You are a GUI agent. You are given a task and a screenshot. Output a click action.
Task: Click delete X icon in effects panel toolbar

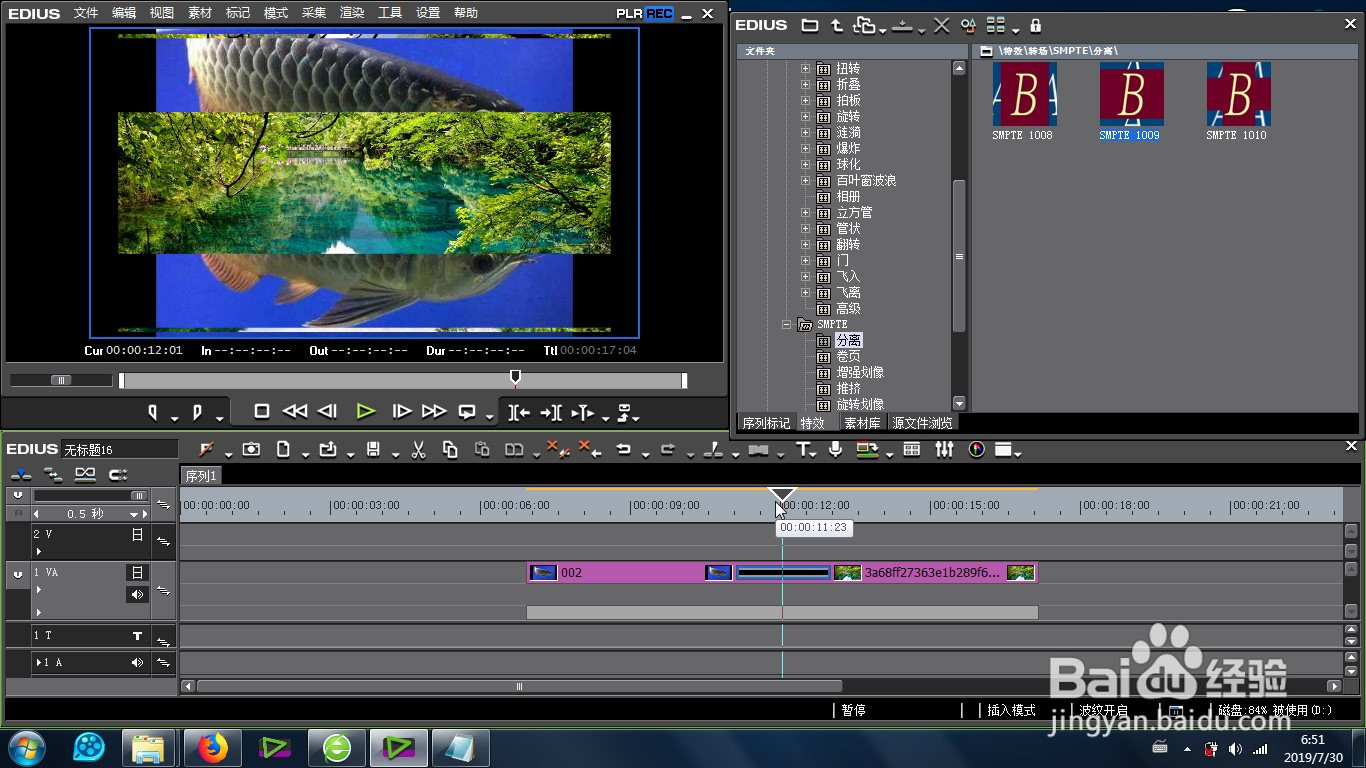coord(941,25)
